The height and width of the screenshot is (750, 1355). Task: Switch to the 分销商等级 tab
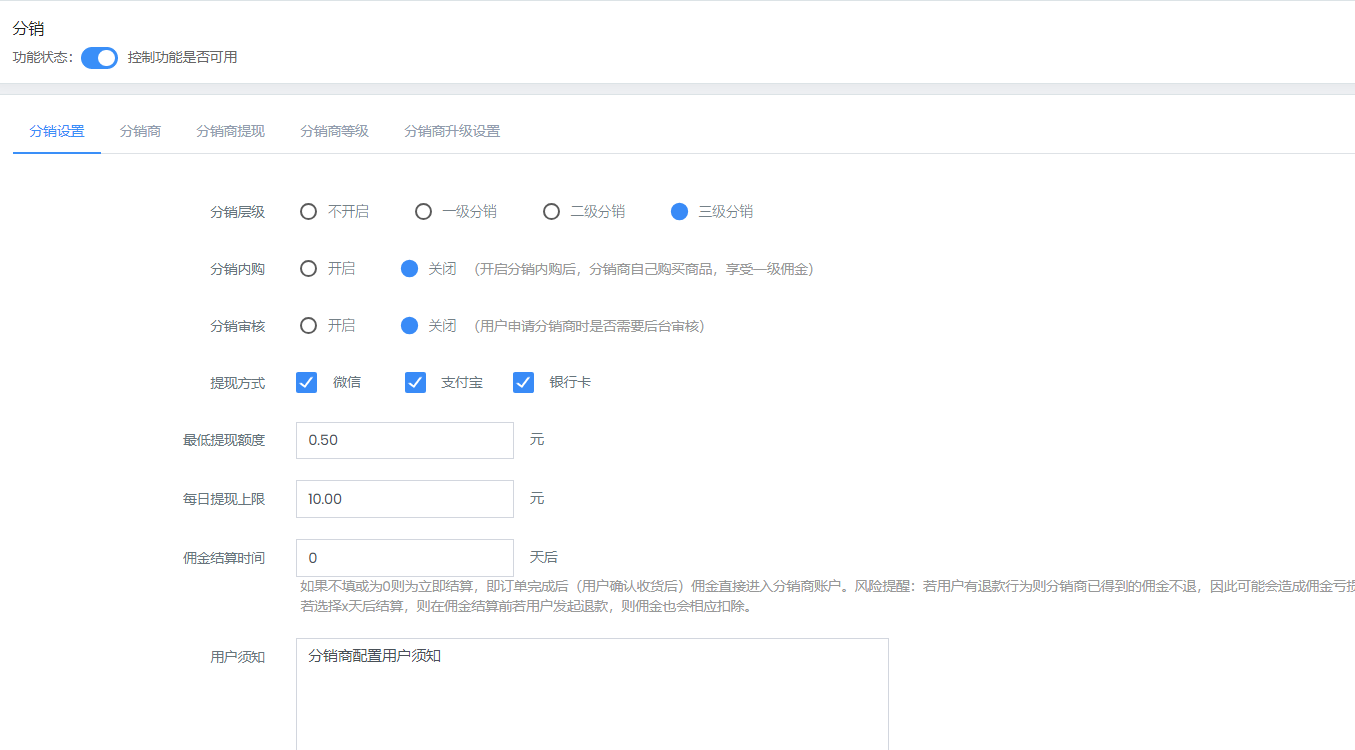[x=334, y=131]
